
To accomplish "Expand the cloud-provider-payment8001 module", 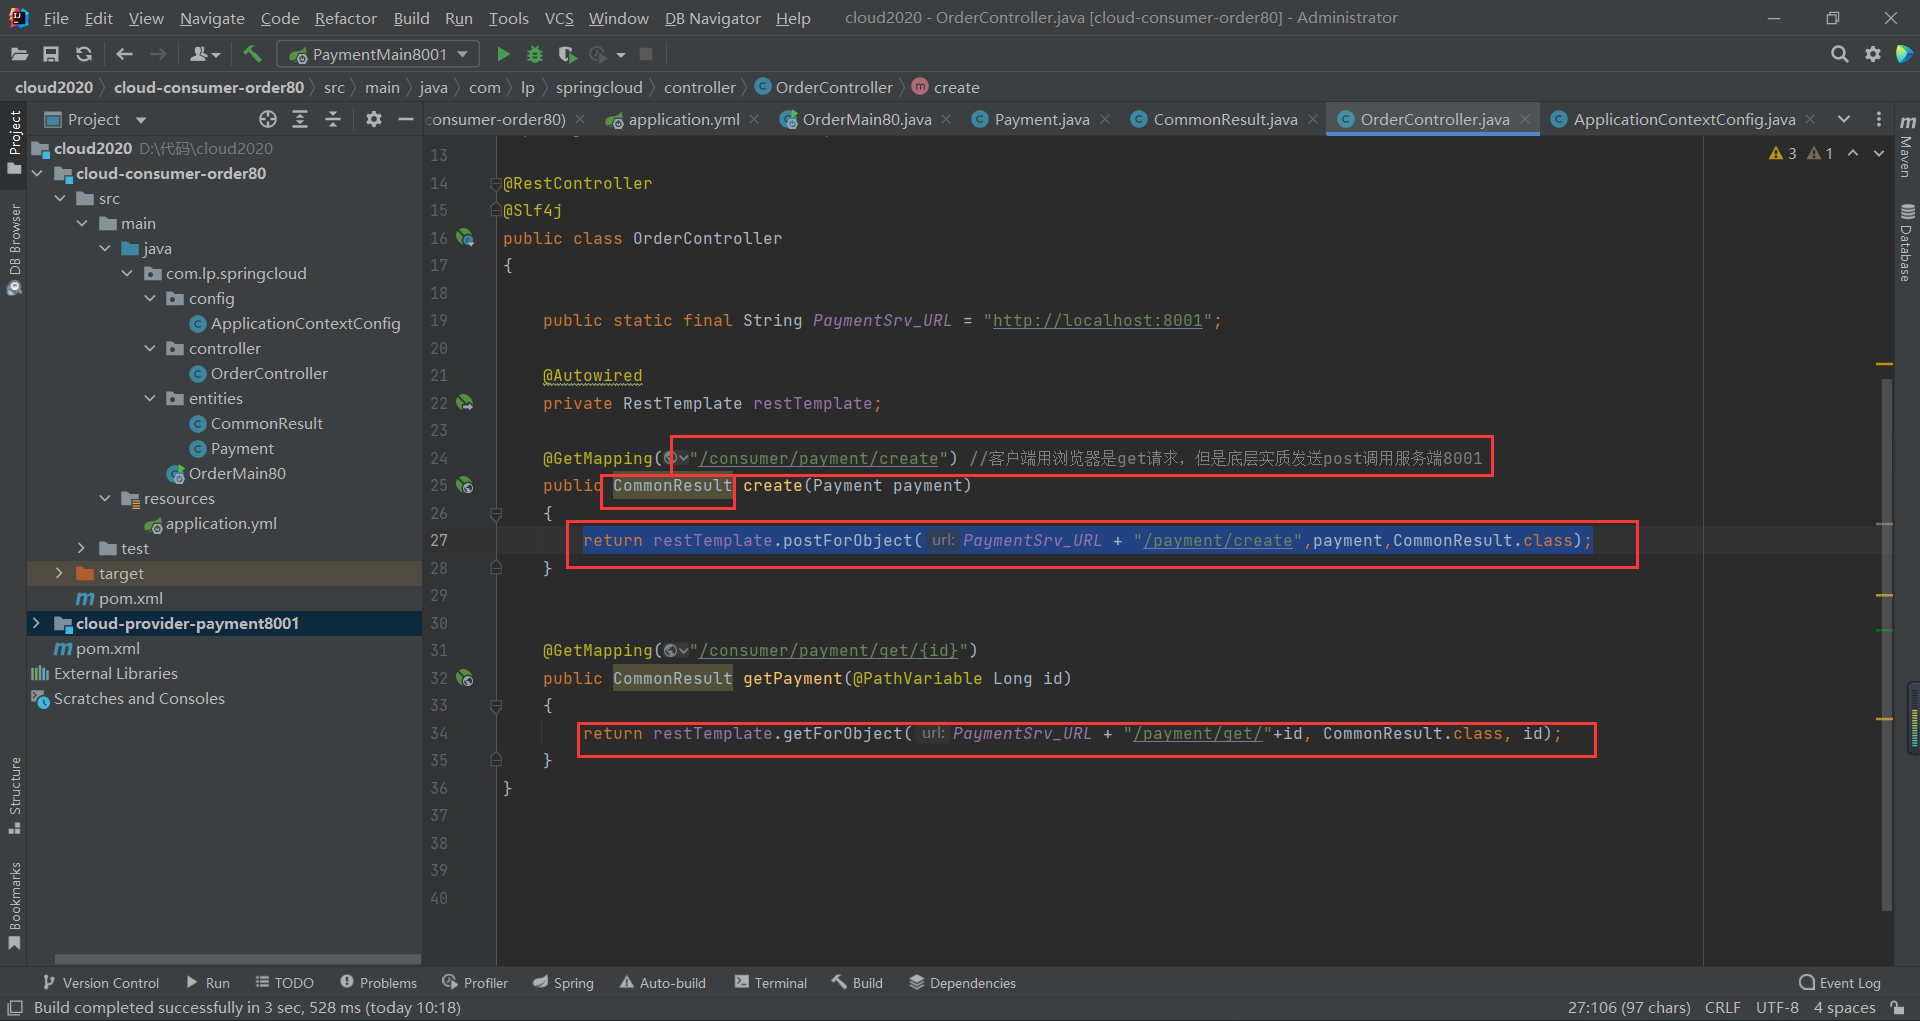I will (x=37, y=623).
